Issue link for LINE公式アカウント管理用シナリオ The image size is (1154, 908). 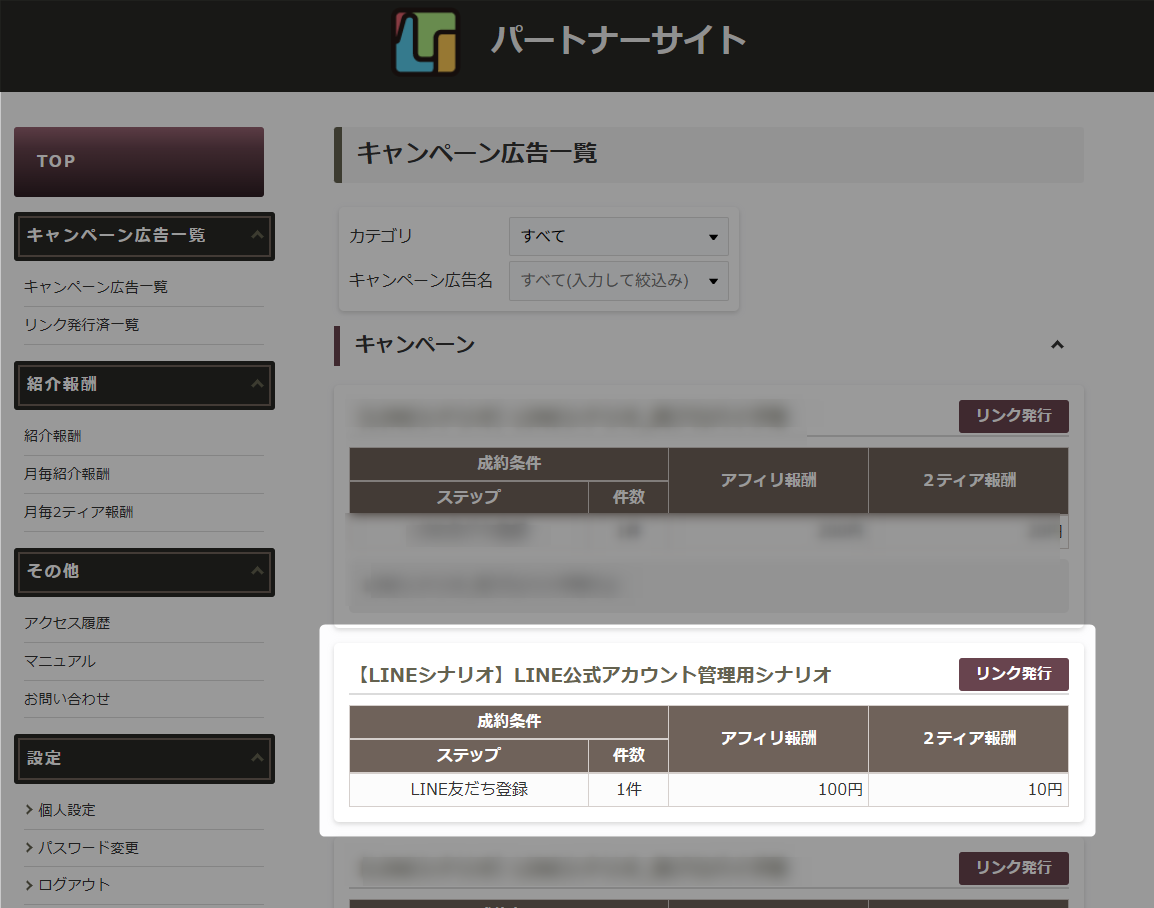click(x=1013, y=674)
